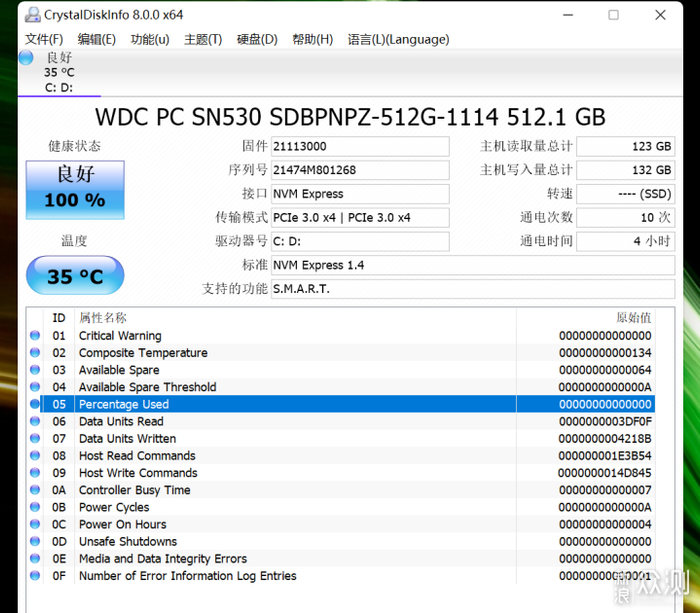The image size is (700, 613).
Task: Select the Host Read Commands attribute name
Action: click(x=137, y=456)
